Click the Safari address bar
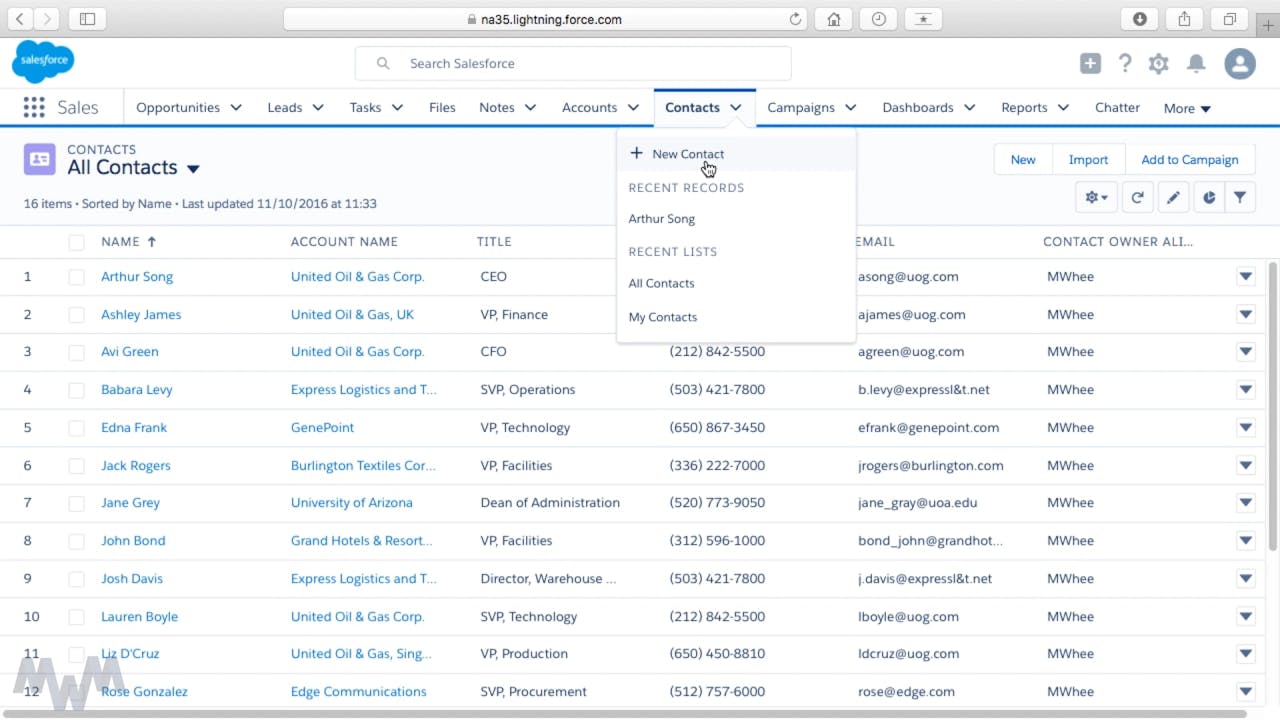 point(545,19)
